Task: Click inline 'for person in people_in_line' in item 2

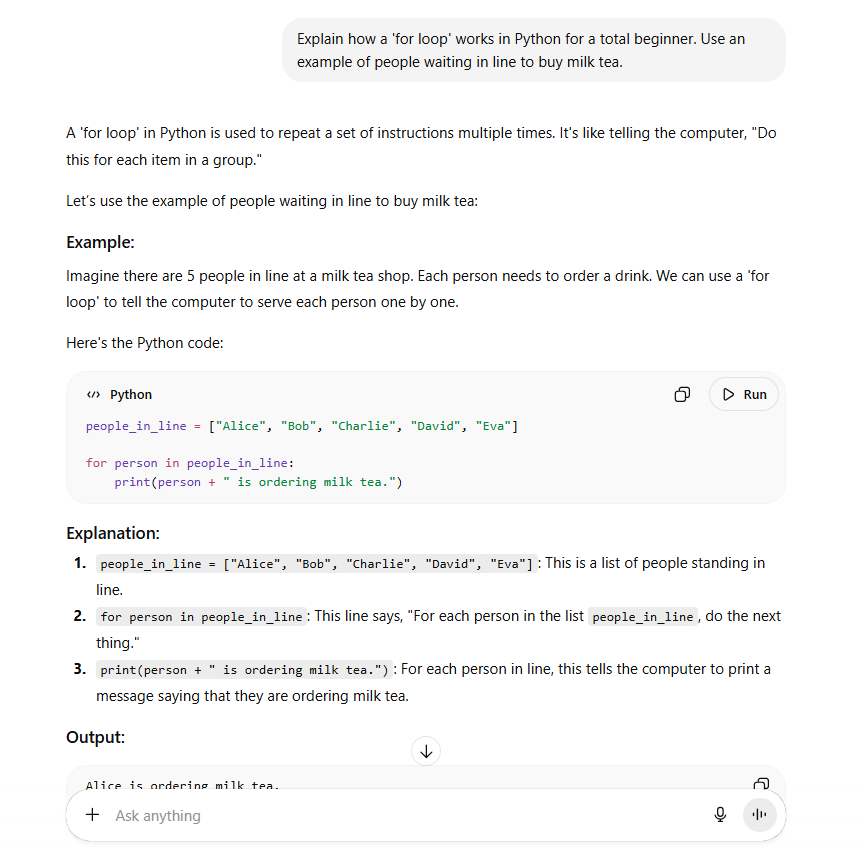Action: [201, 617]
